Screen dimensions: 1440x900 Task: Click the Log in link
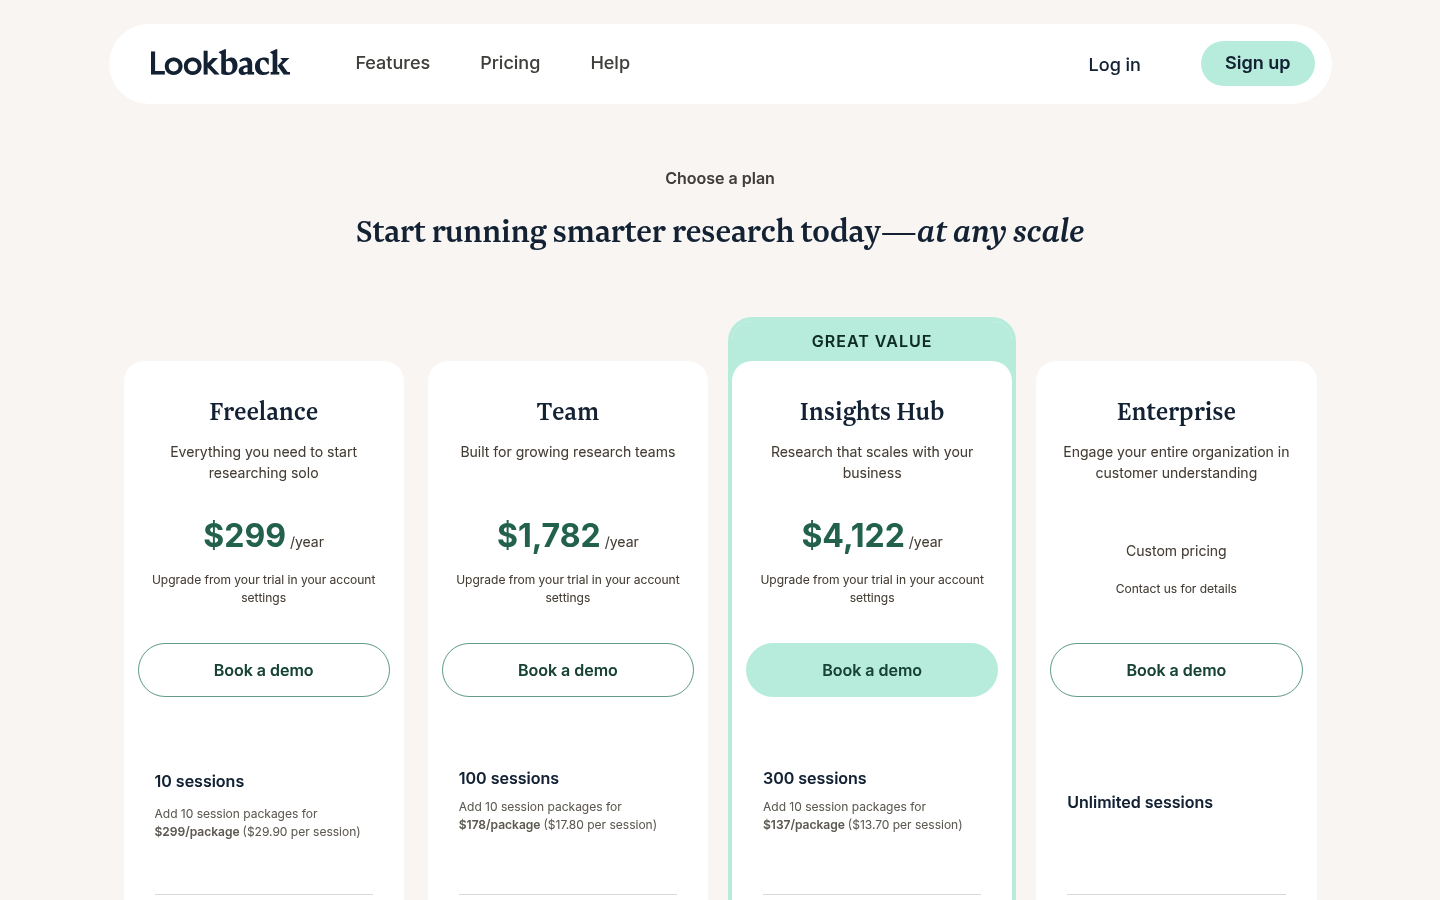coord(1114,65)
